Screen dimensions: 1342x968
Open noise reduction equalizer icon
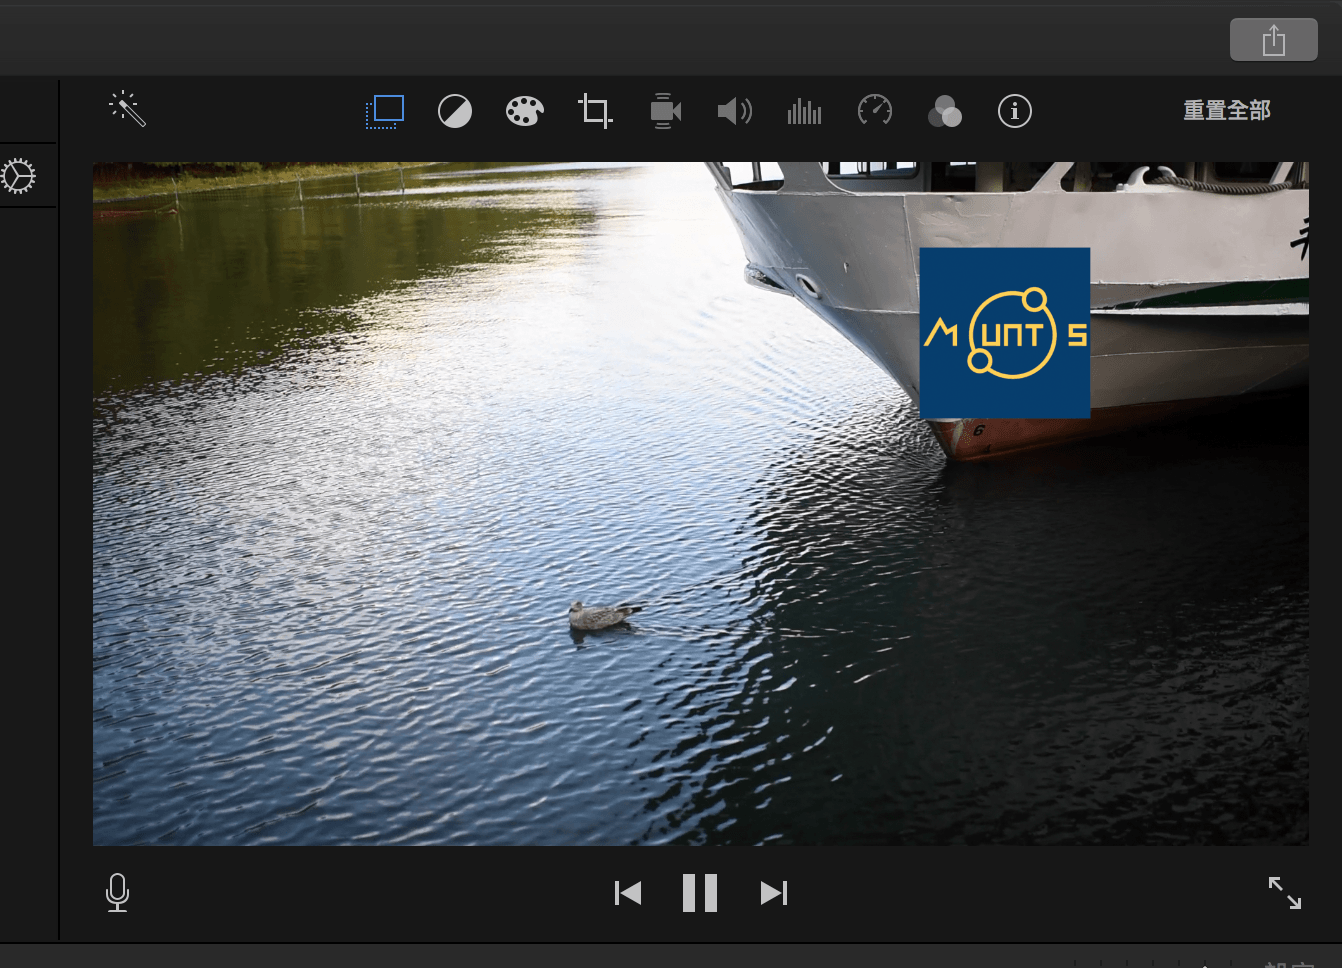point(805,111)
